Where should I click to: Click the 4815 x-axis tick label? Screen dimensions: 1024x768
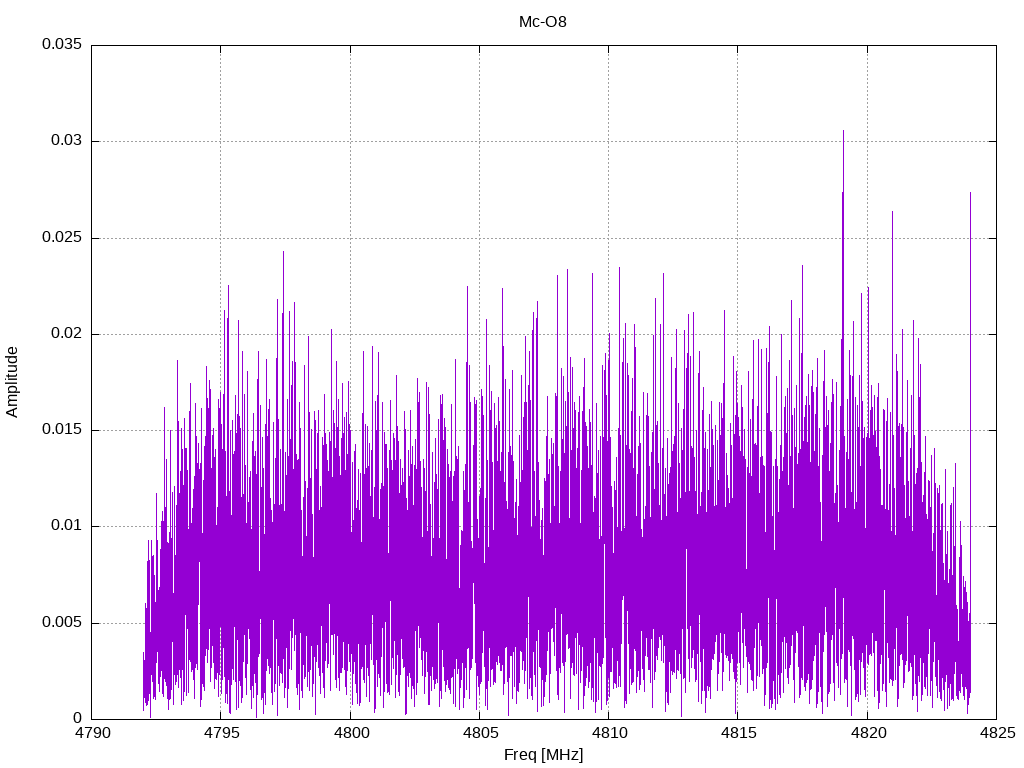coord(737,734)
